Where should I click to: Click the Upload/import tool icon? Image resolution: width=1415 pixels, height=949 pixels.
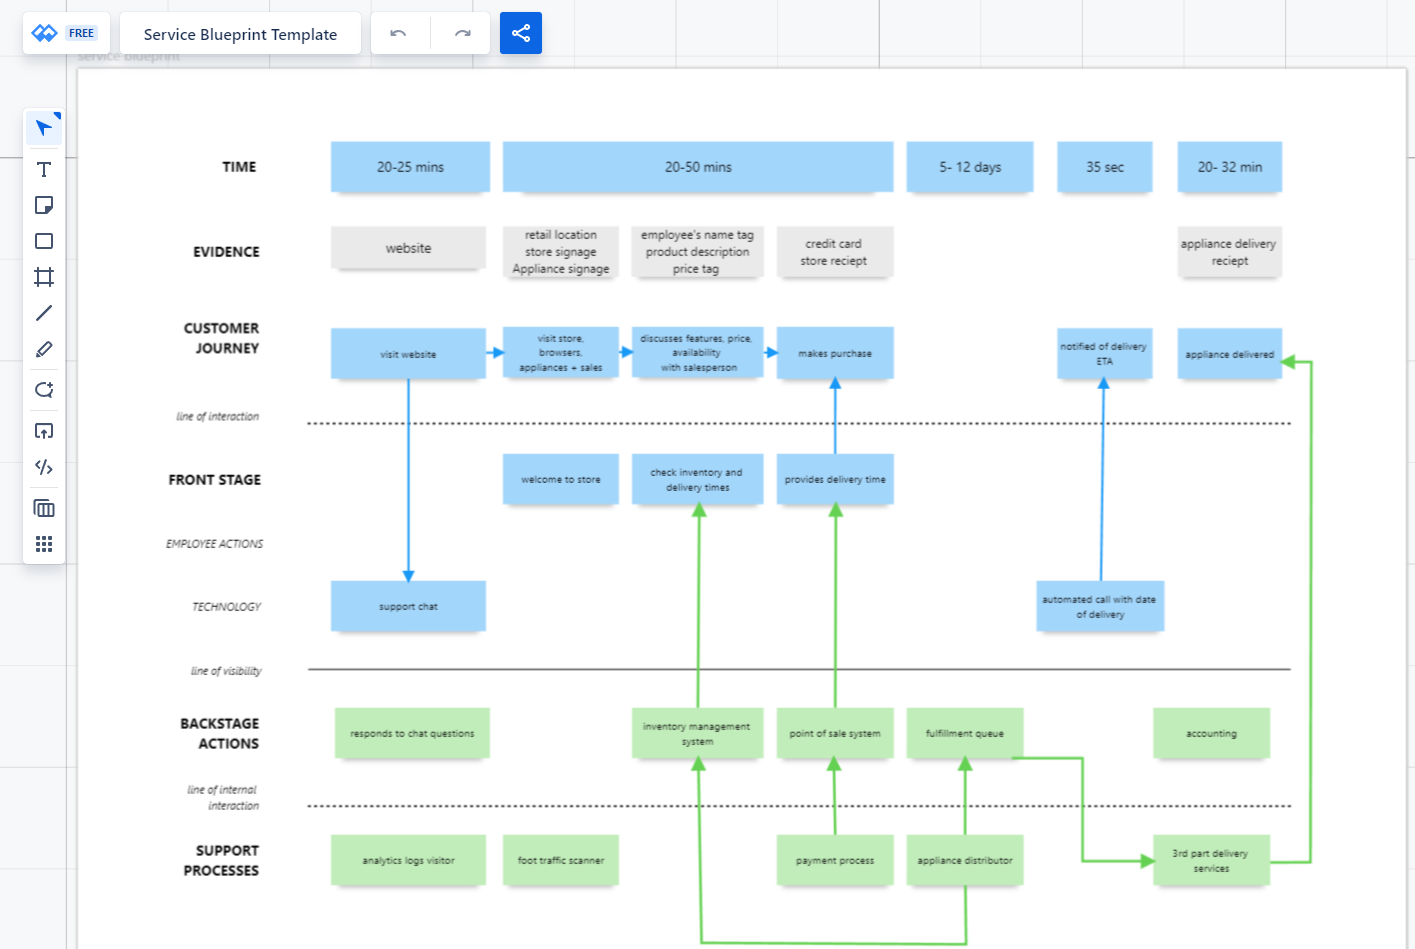coord(43,431)
